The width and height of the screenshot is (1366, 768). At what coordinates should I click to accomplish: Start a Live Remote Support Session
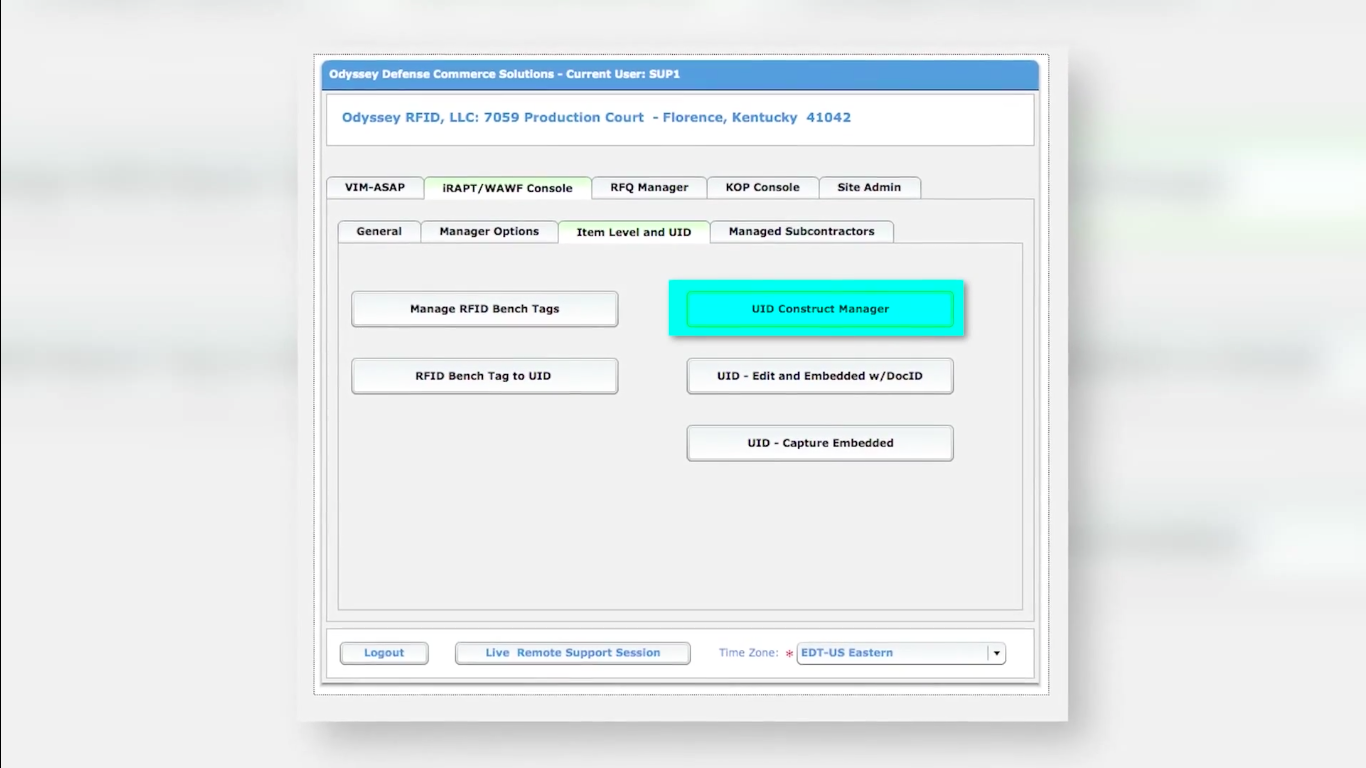[572, 652]
